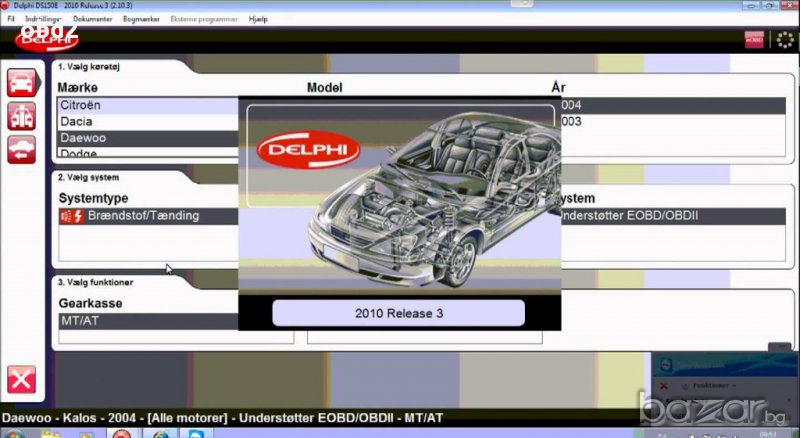Select Brændstof/Tænding system type
The width and height of the screenshot is (800, 438).
click(x=143, y=215)
